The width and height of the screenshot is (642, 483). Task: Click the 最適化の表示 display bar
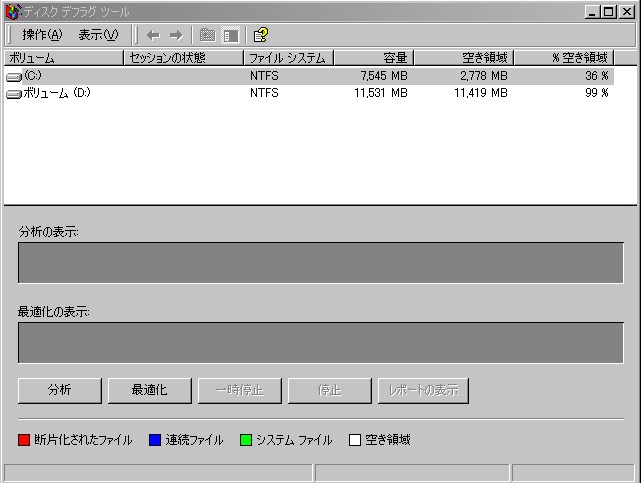[x=321, y=343]
